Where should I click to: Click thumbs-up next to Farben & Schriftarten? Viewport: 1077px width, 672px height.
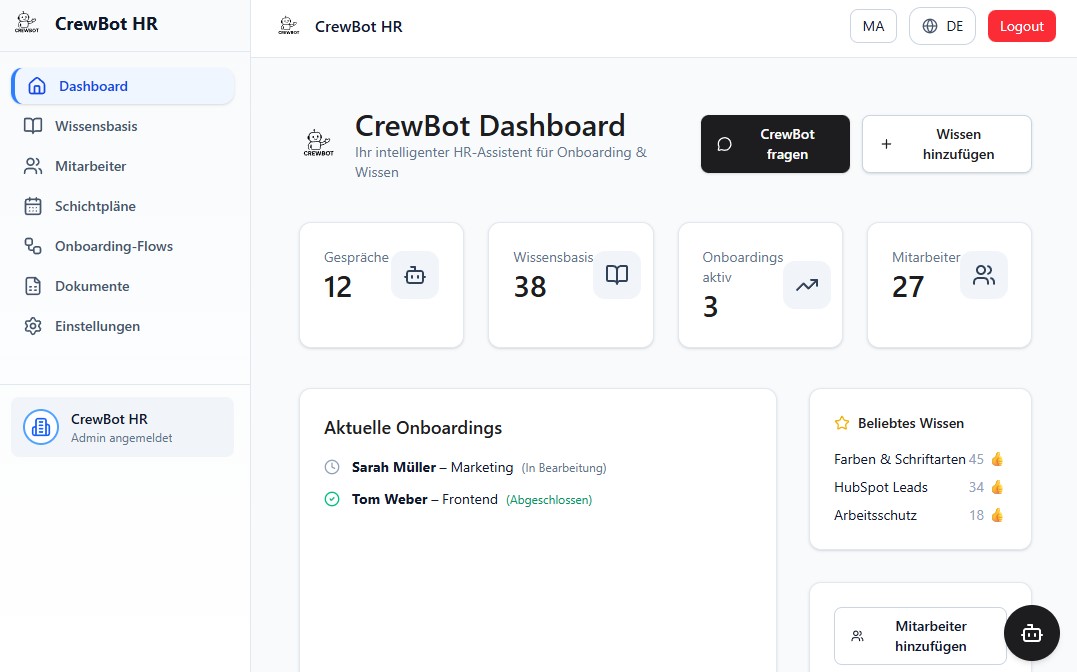[x=996, y=459]
